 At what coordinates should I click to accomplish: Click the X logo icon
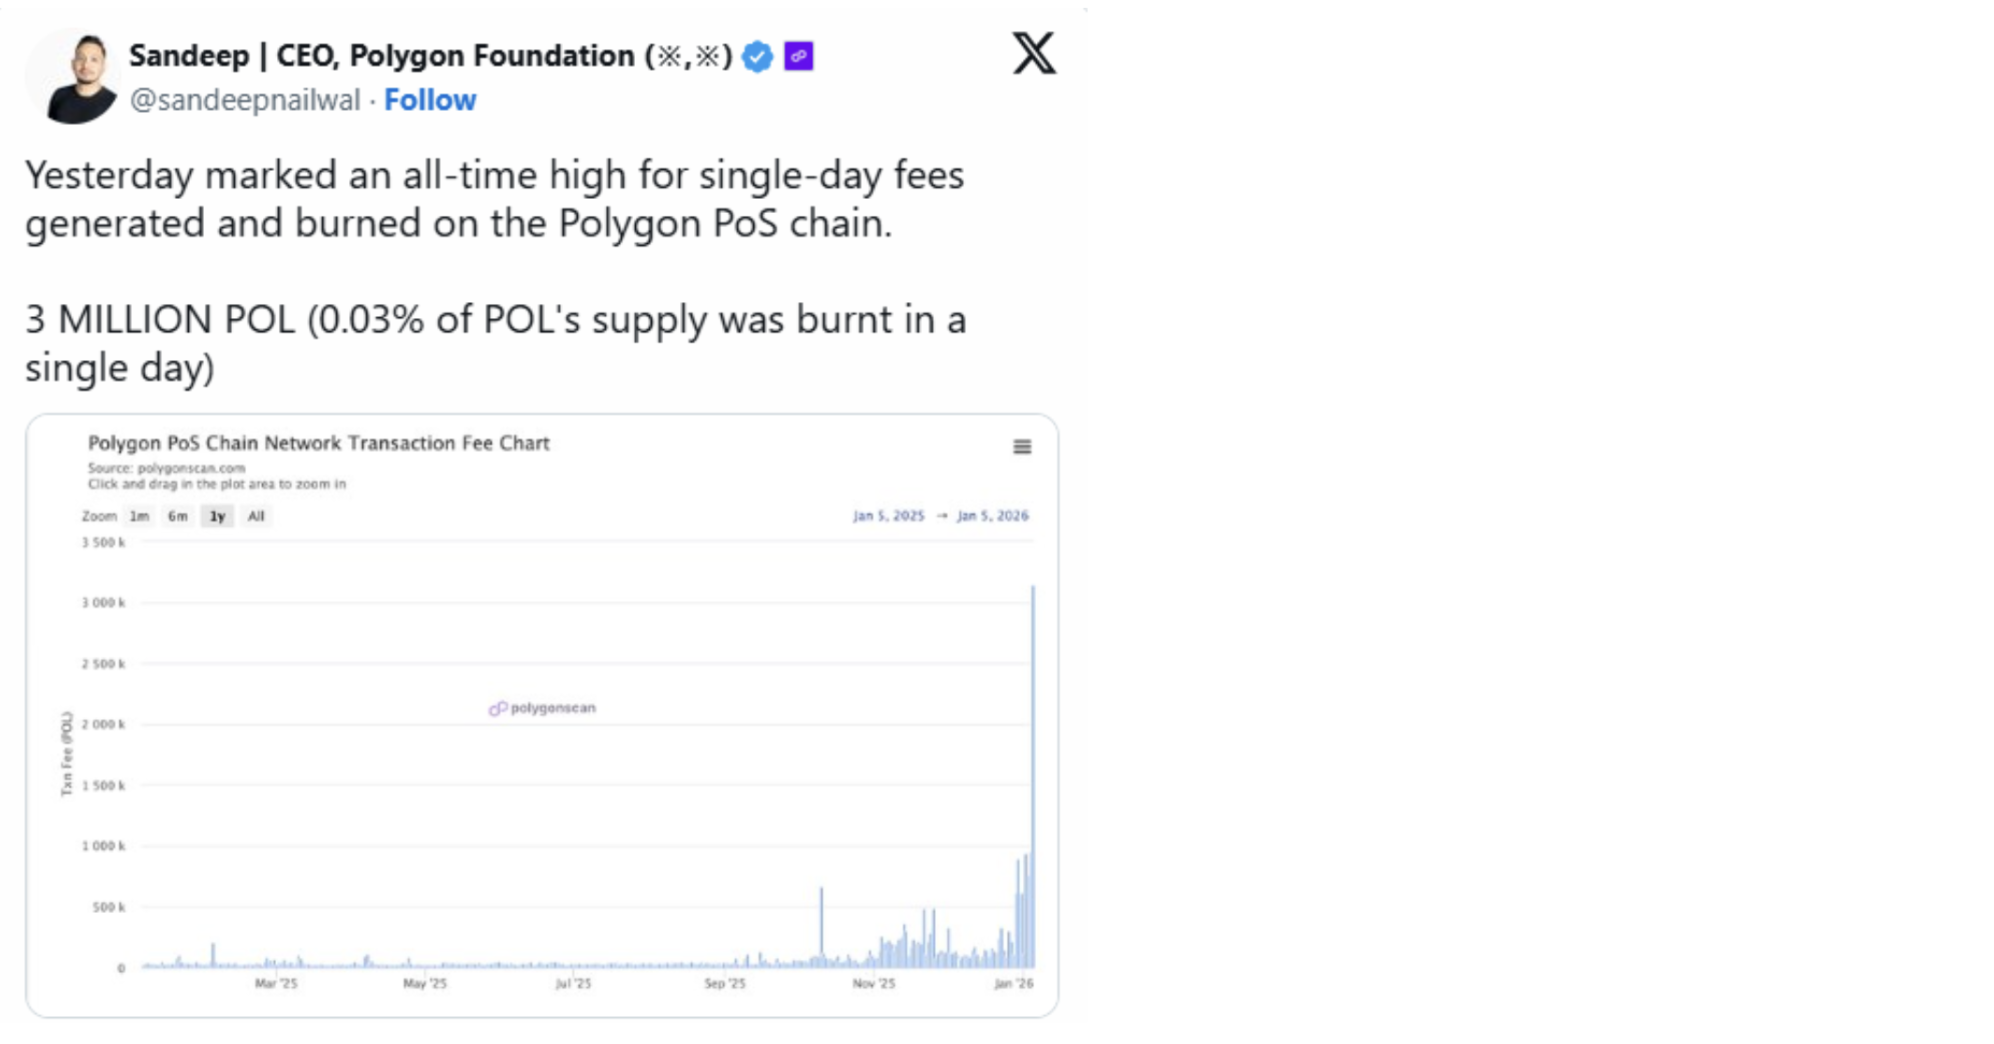pyautogui.click(x=1034, y=54)
